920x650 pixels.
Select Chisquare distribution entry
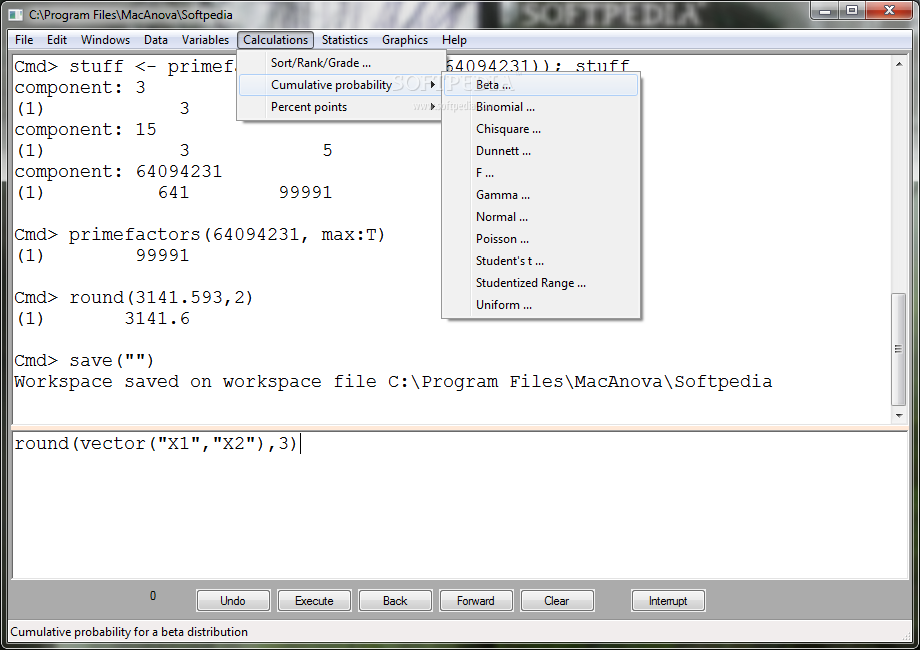541,129
